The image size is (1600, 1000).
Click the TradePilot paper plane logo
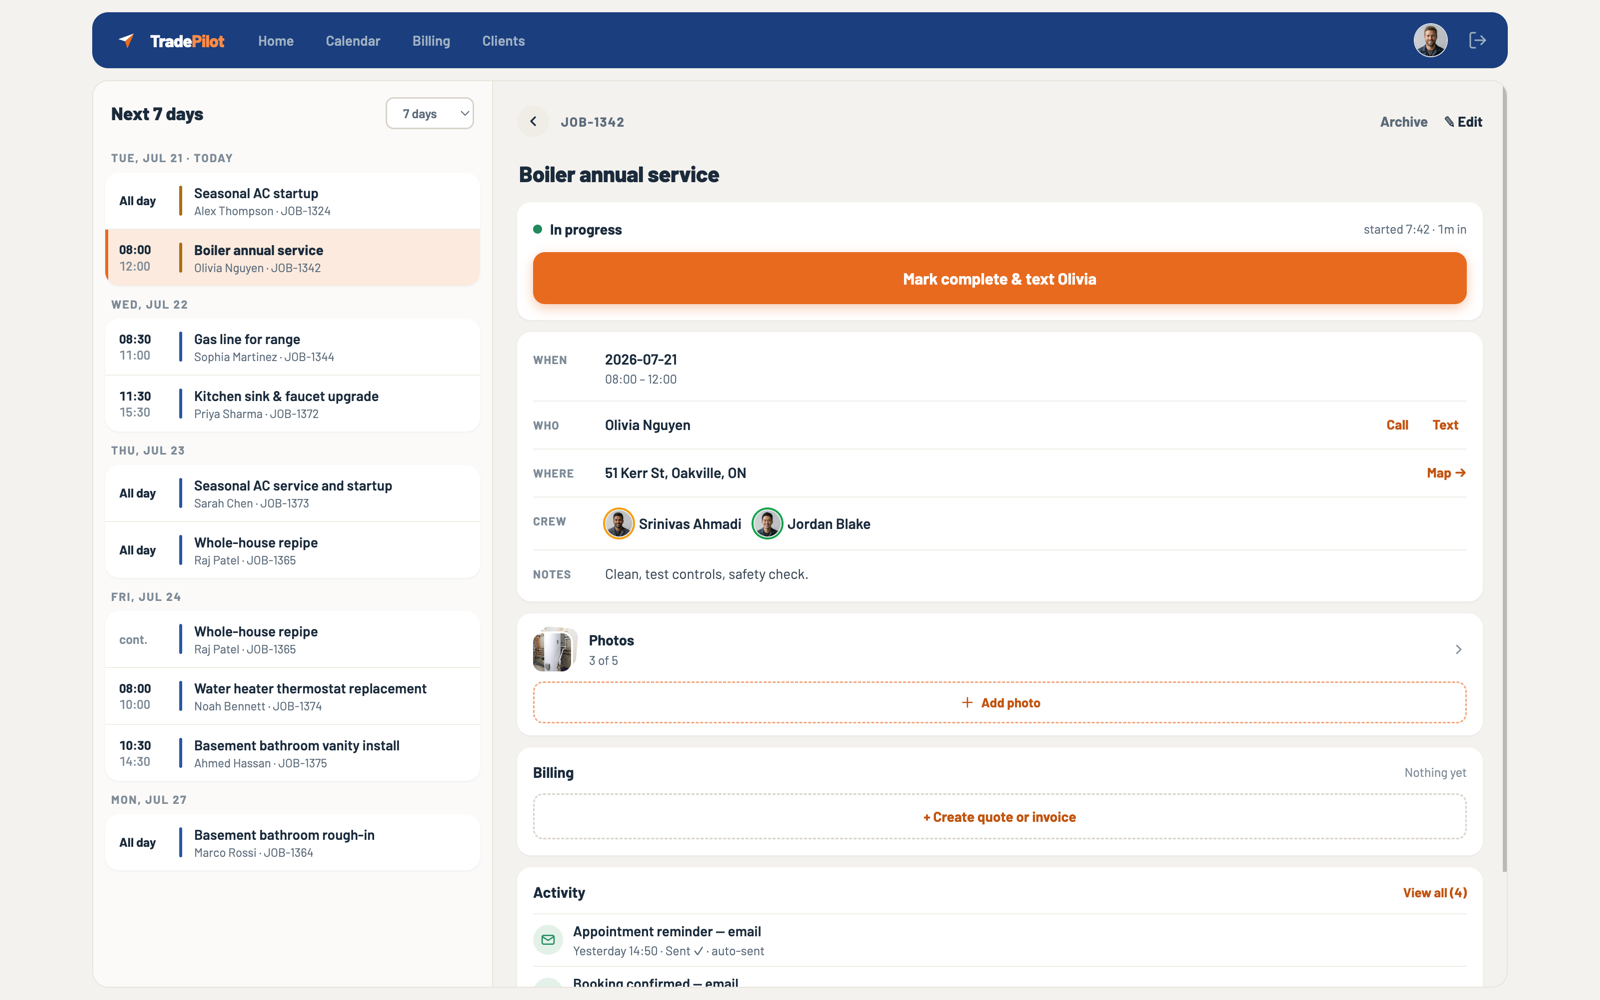(x=126, y=41)
